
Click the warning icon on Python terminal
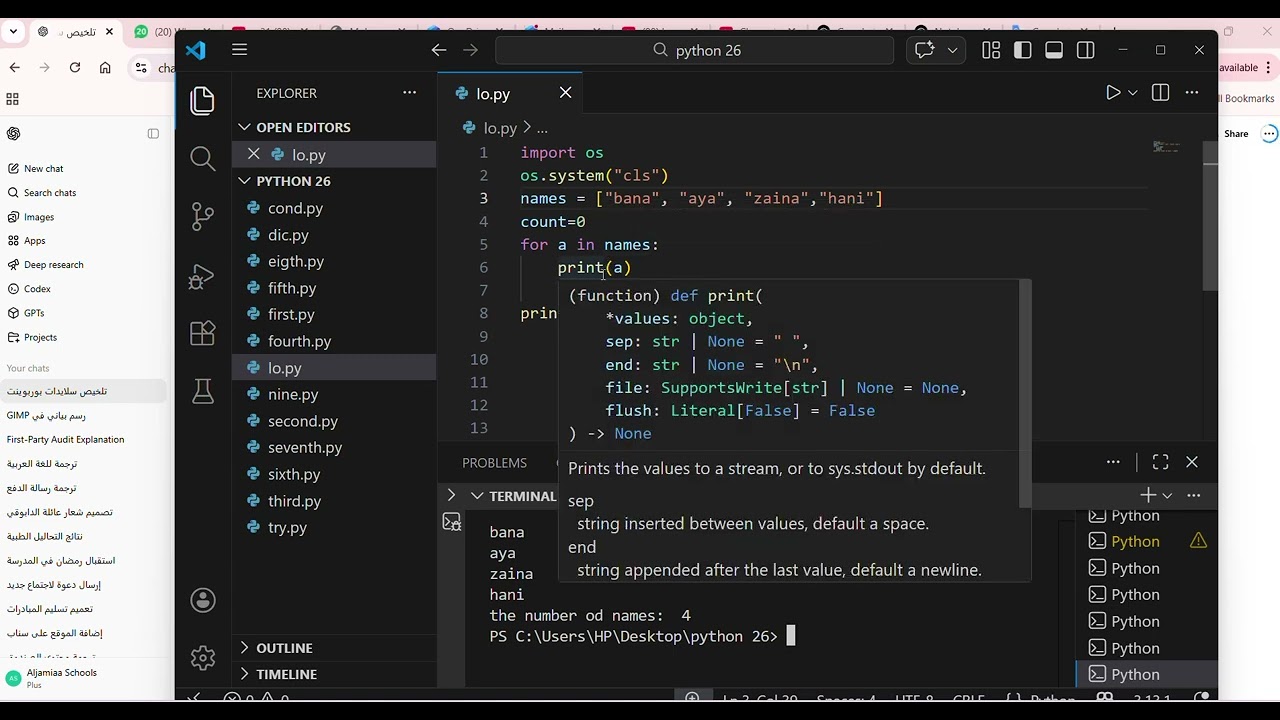1198,541
